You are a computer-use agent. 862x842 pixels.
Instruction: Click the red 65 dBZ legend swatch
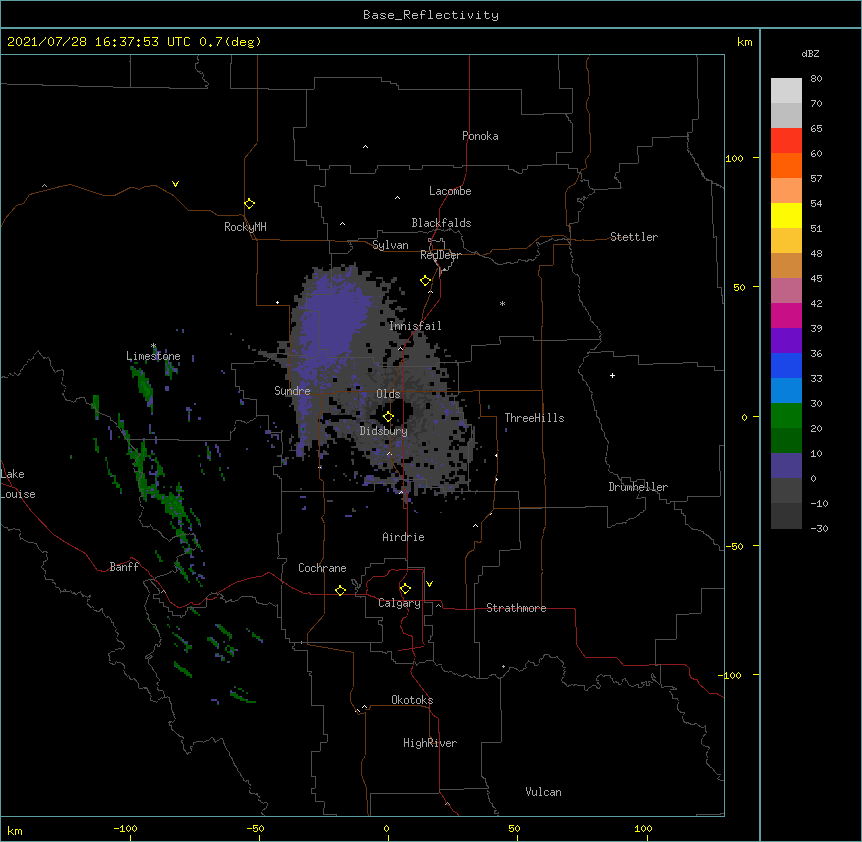tap(786, 140)
